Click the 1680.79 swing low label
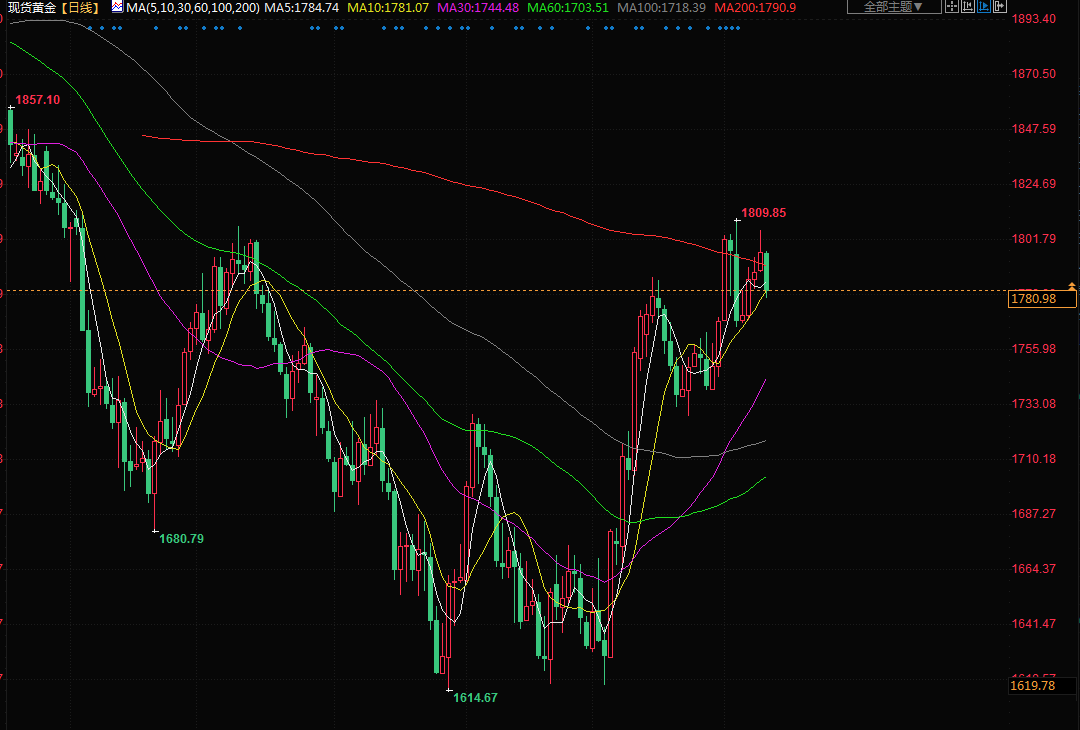The width and height of the screenshot is (1080, 730). tap(182, 539)
